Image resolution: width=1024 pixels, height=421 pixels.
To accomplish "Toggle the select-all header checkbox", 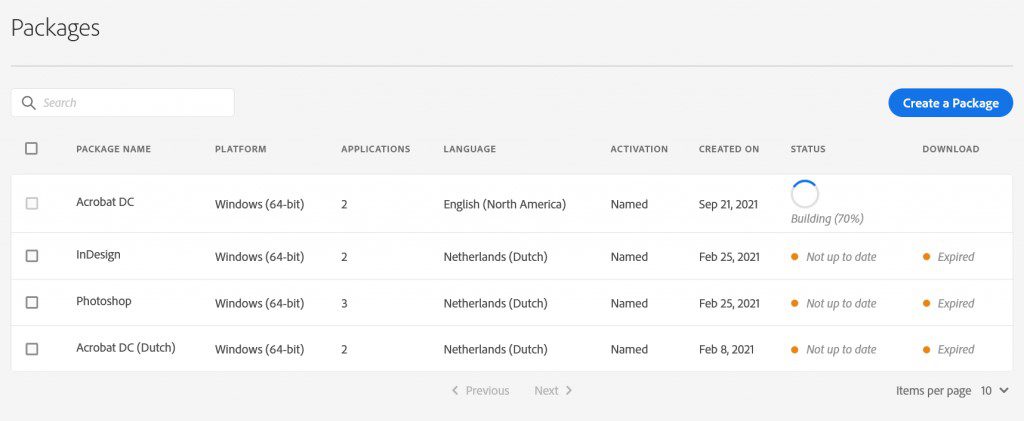I will click(31, 148).
